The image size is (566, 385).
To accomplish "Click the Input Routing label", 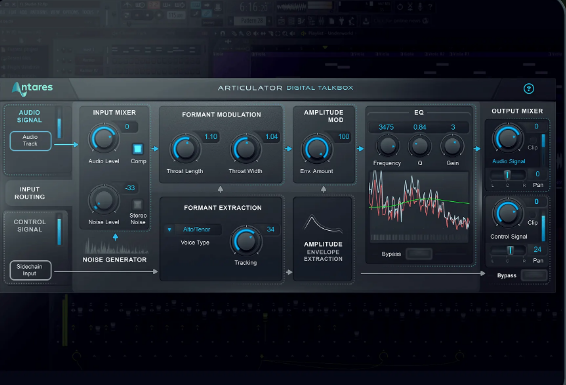I will 30,193.
